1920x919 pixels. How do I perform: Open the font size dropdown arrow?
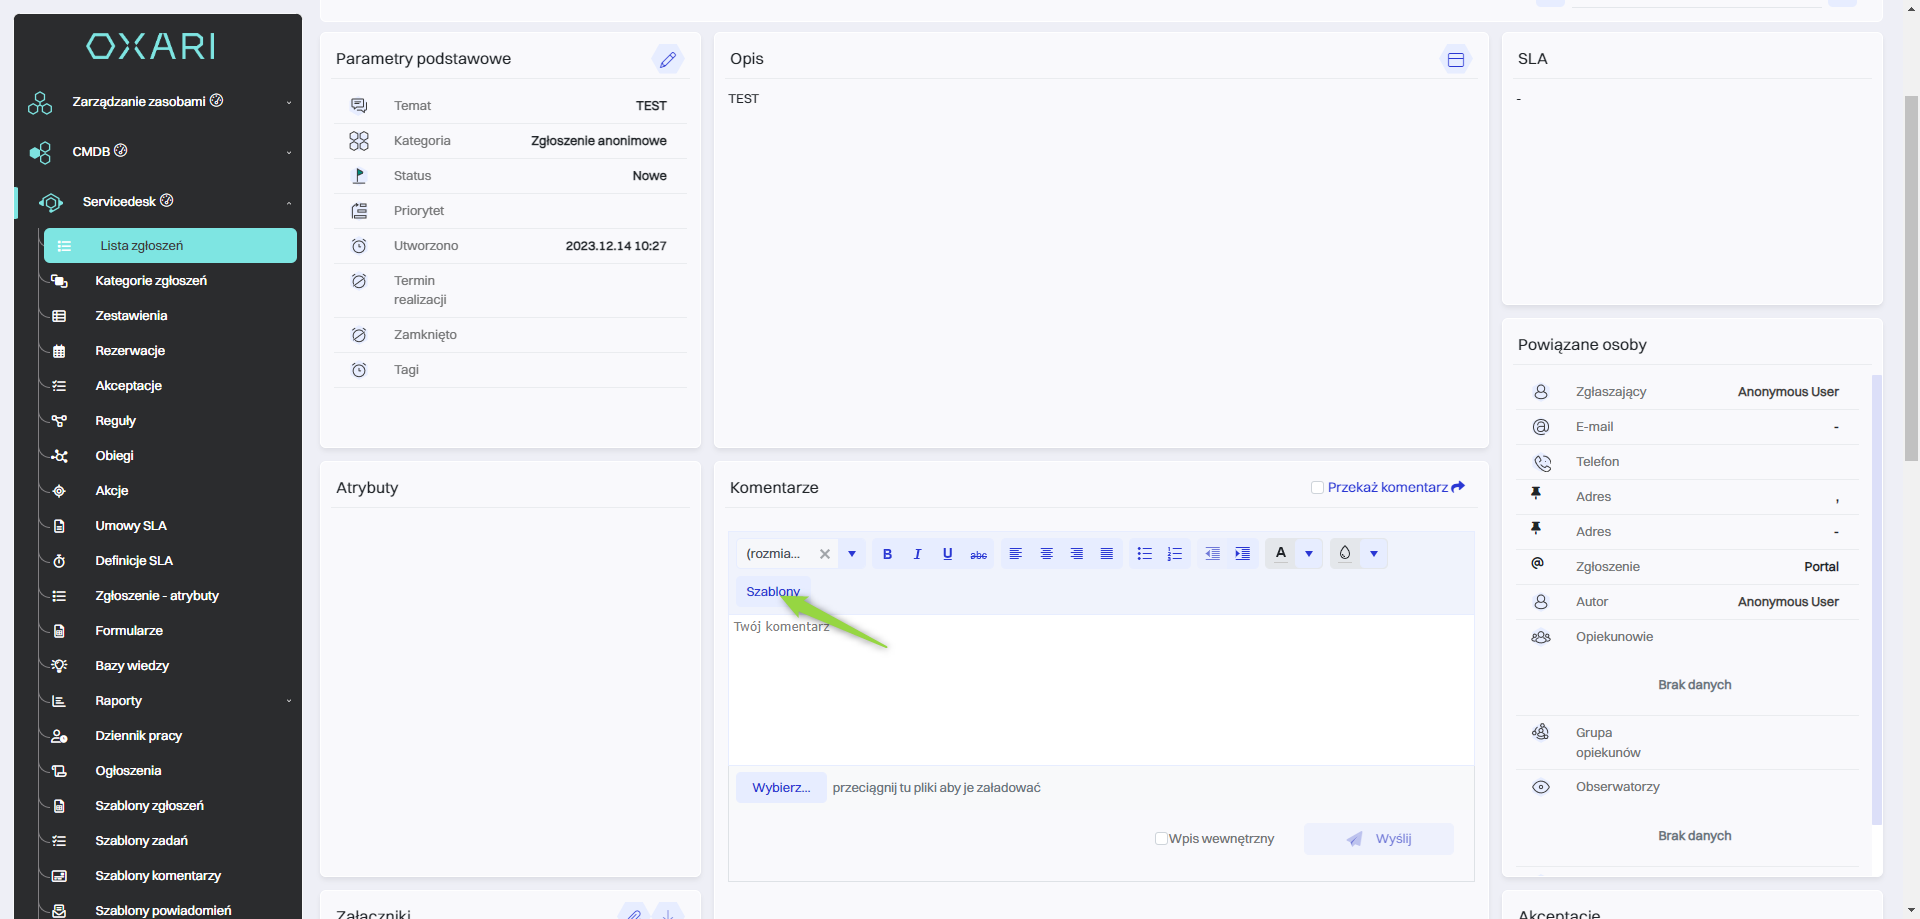click(x=852, y=554)
